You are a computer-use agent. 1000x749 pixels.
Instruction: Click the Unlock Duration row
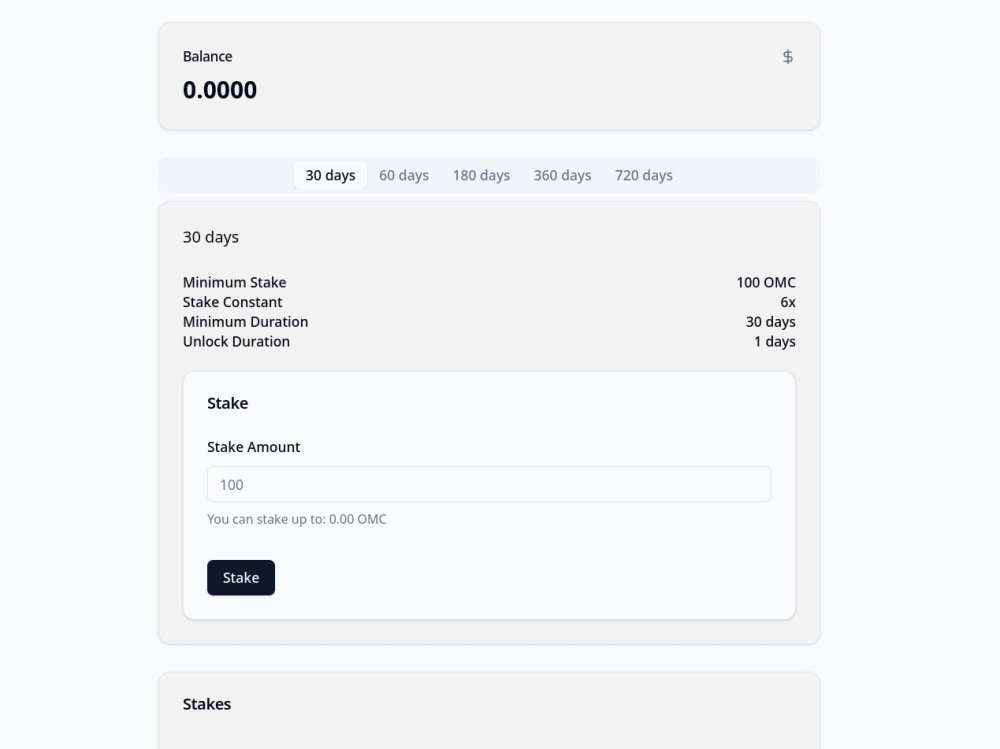236,341
